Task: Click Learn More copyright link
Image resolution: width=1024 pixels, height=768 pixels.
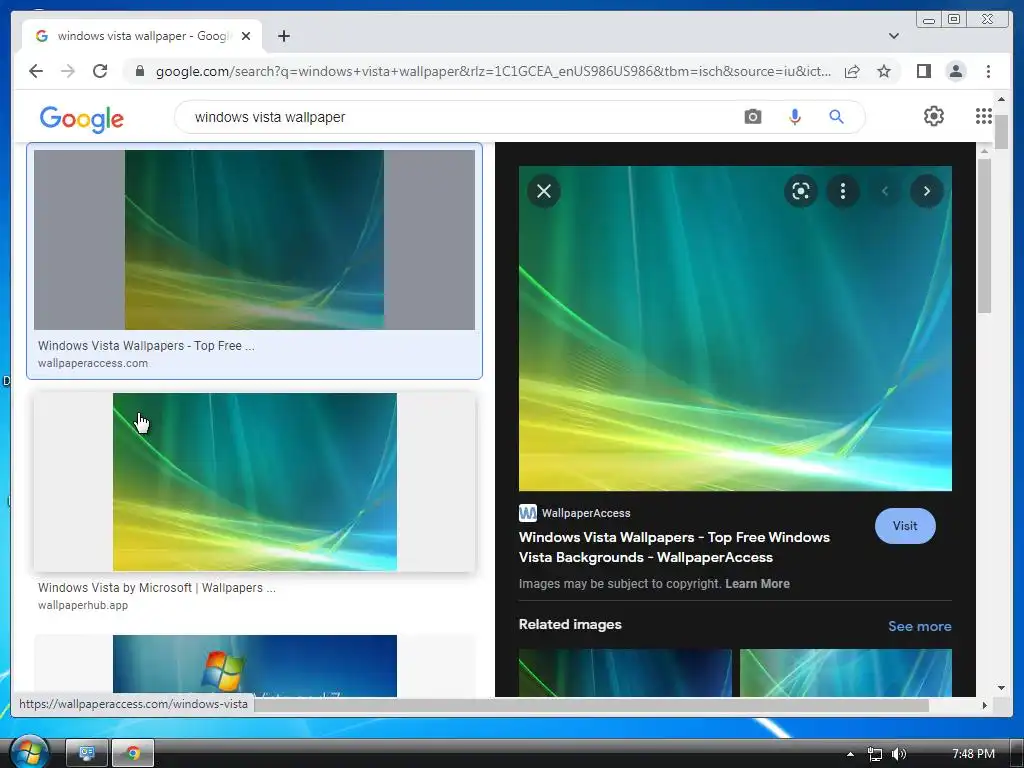Action: click(x=757, y=584)
